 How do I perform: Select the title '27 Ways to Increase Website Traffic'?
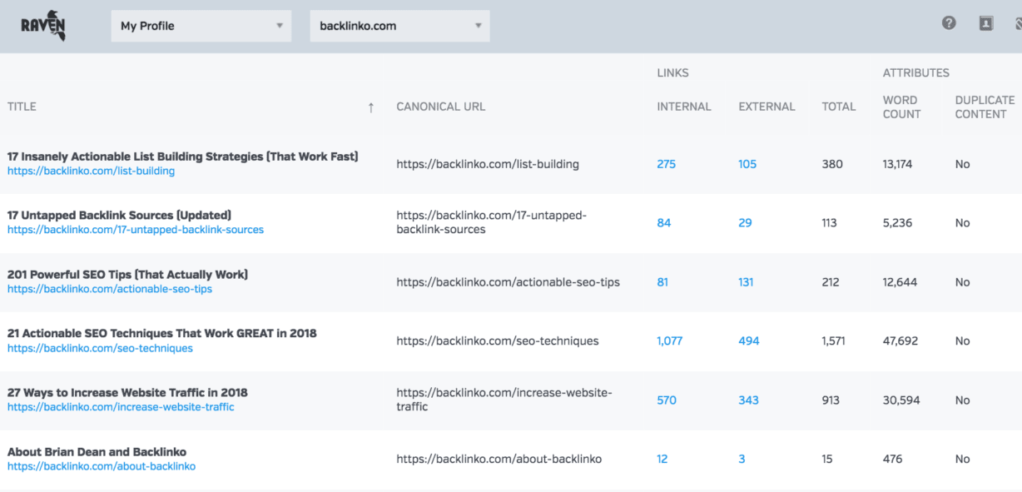click(127, 392)
